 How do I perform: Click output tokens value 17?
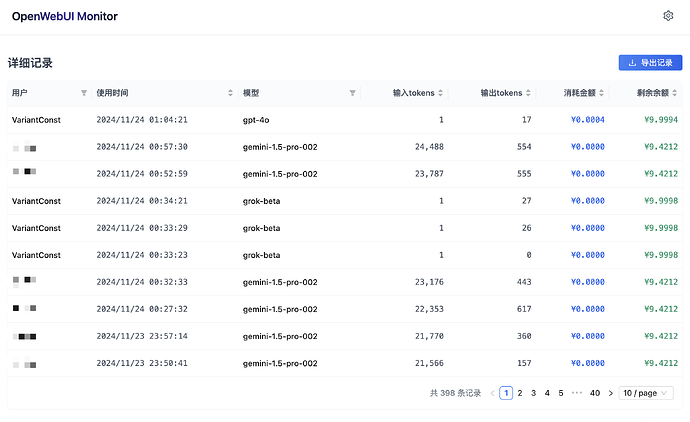tap(527, 120)
